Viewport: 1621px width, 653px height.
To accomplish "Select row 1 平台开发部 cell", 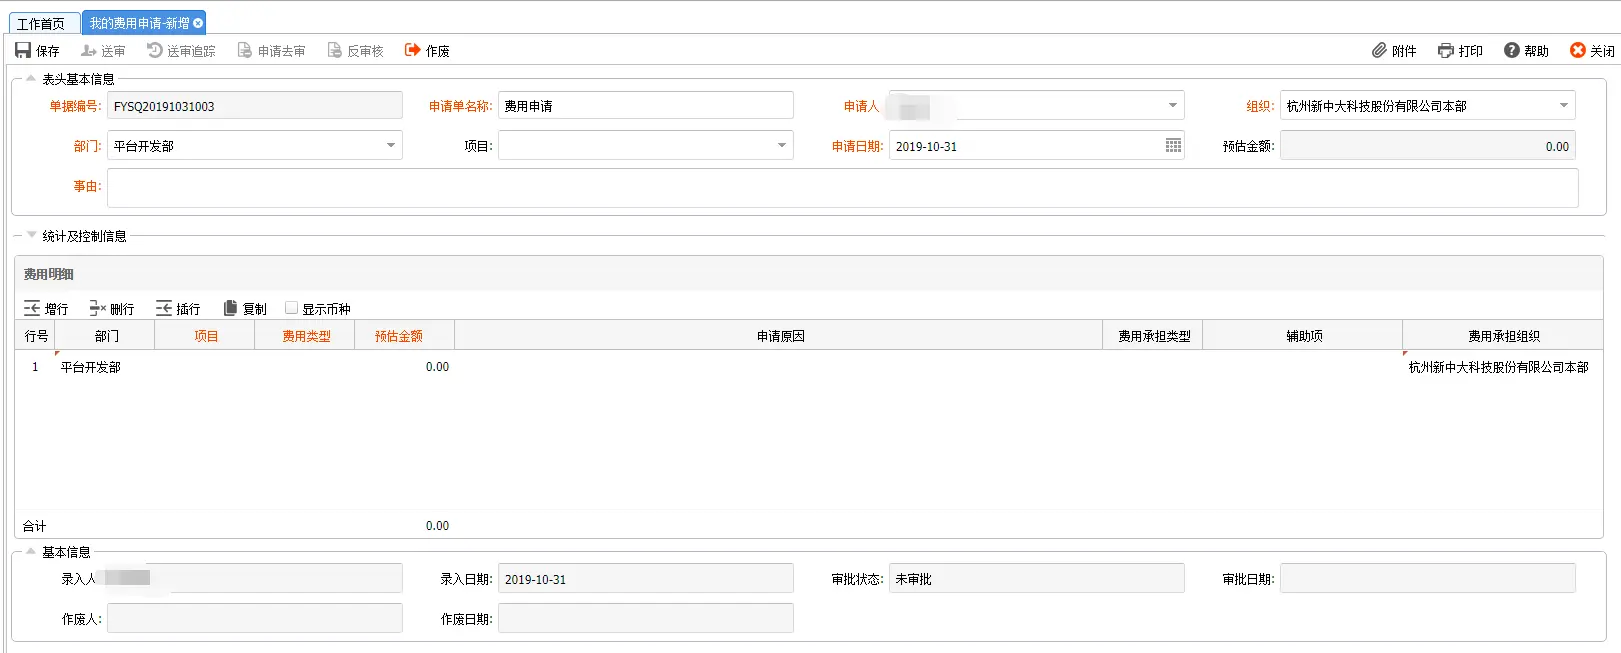I will (105, 367).
